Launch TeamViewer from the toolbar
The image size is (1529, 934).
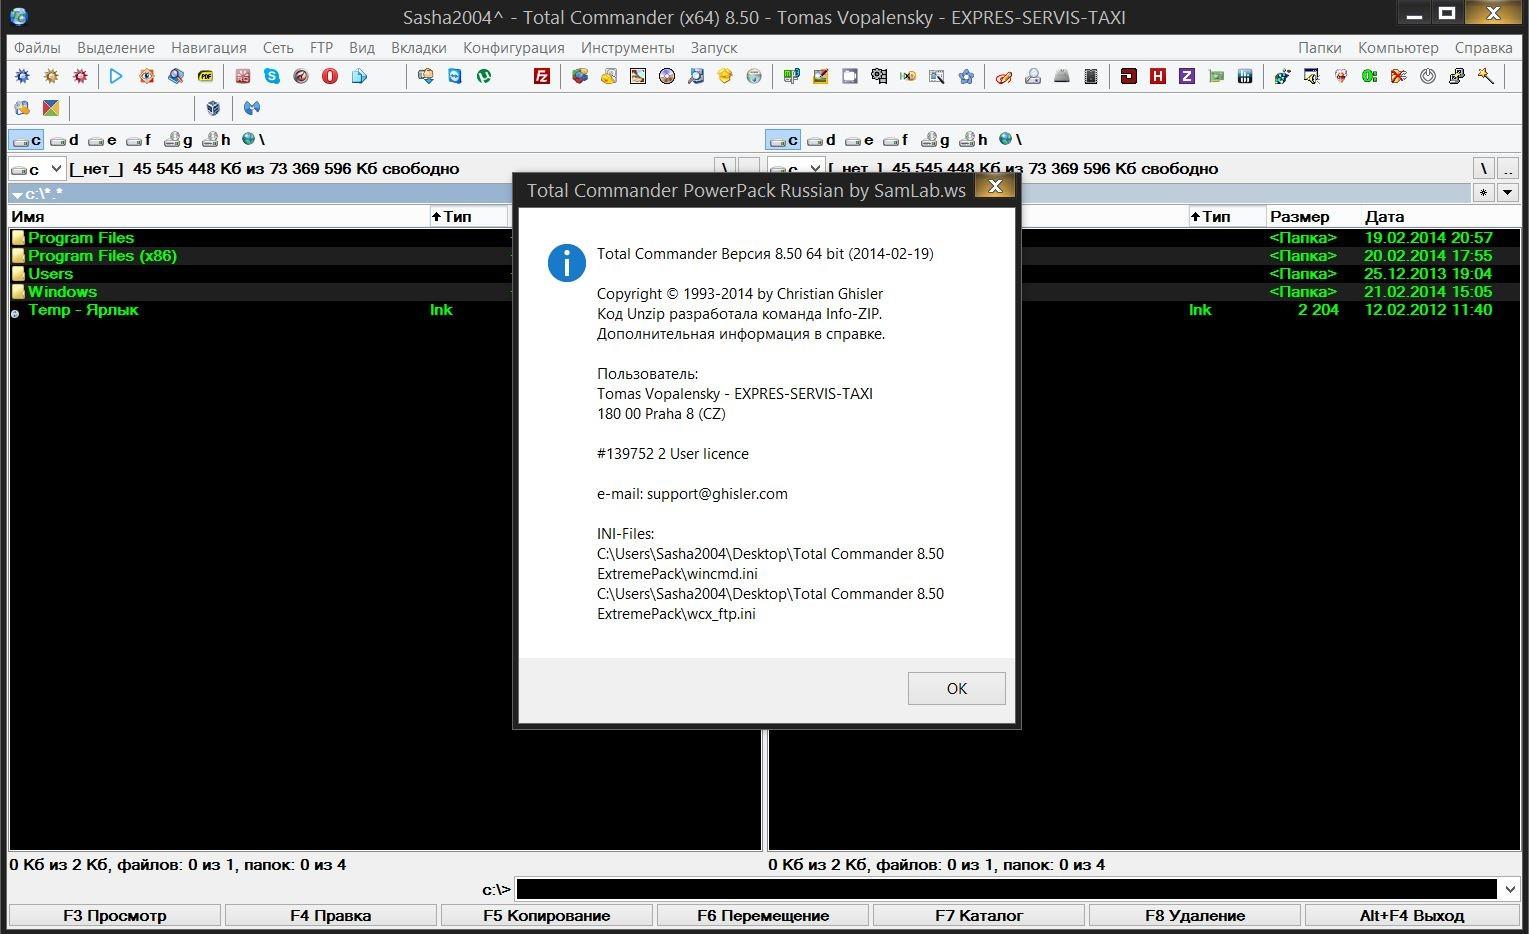pos(454,76)
